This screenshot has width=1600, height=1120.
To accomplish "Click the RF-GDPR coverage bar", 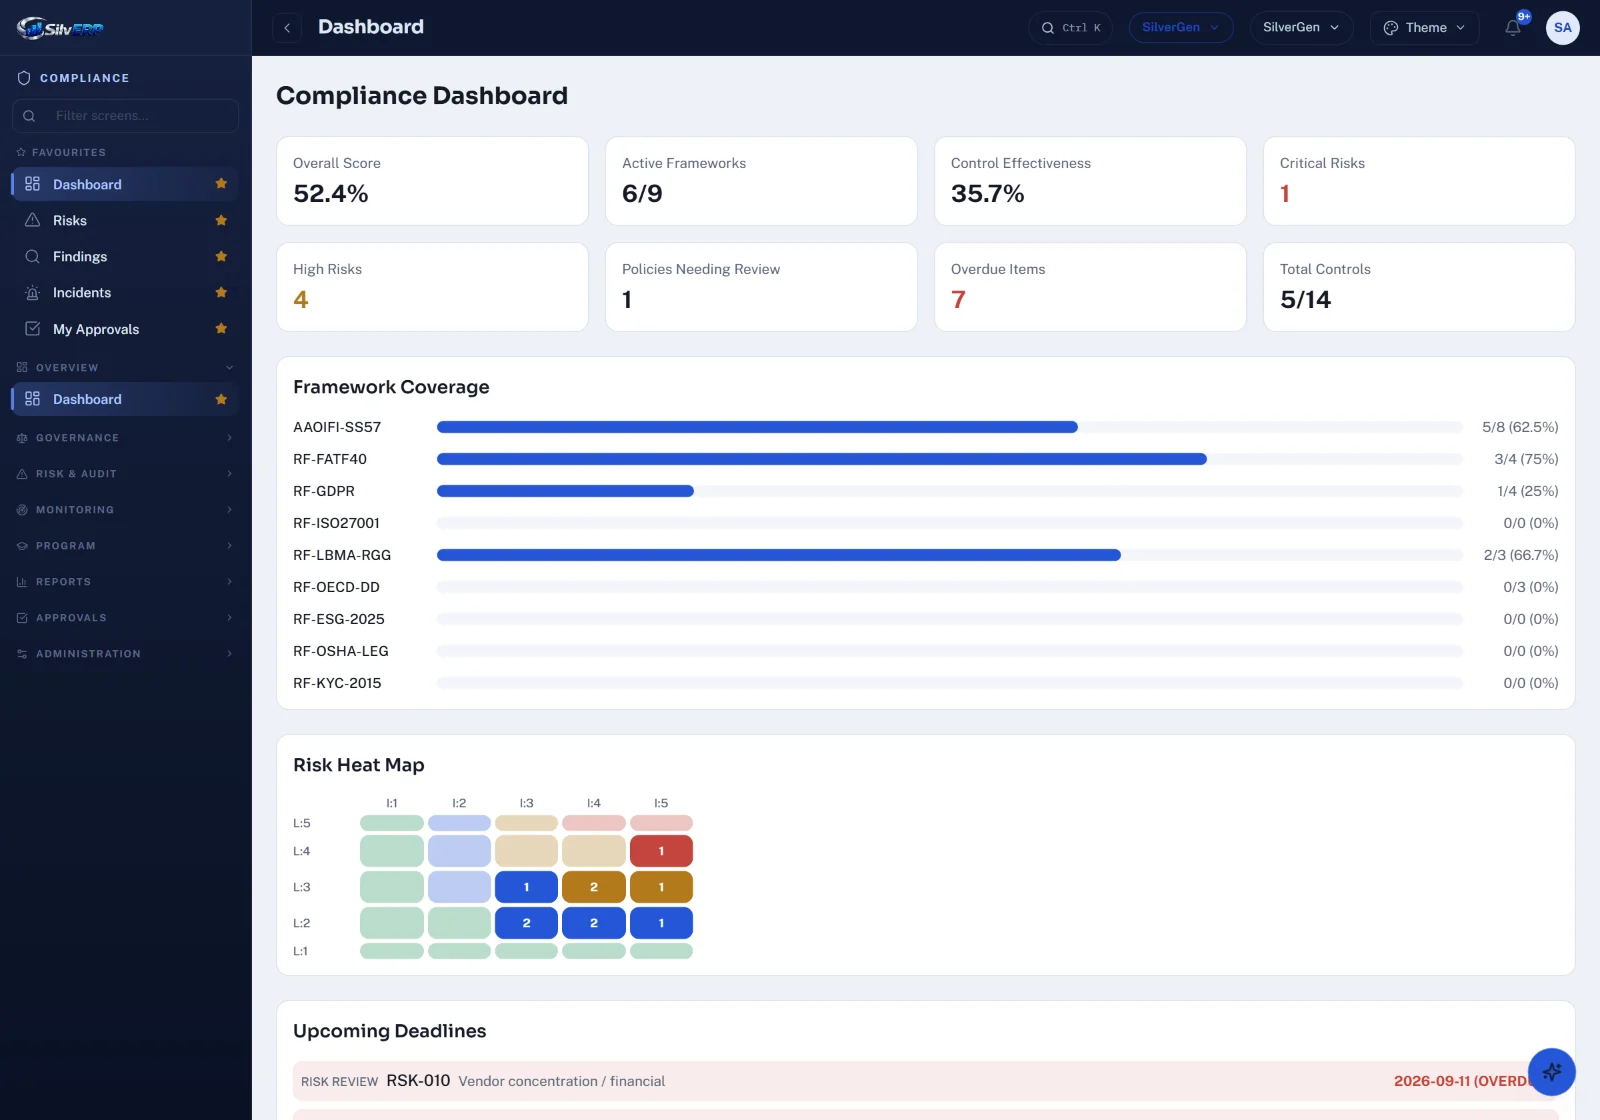I will tap(950, 491).
